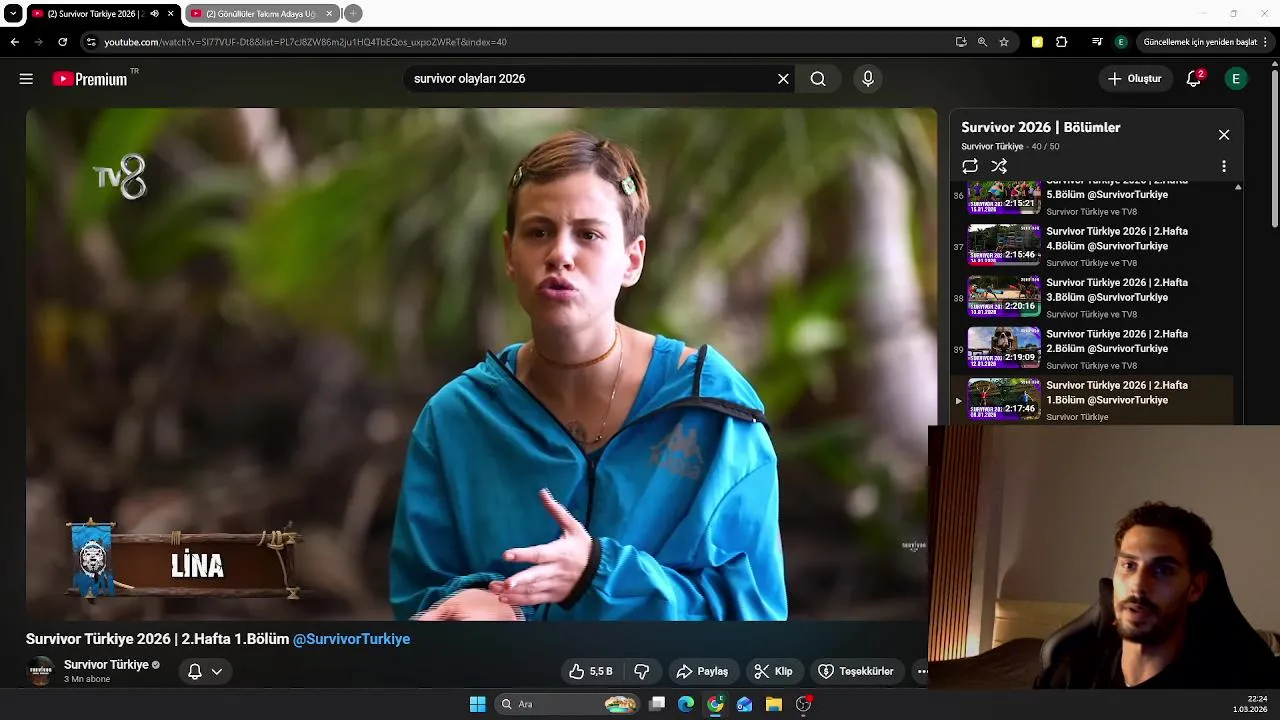
Task: Start voice search with microphone
Action: coord(867,79)
